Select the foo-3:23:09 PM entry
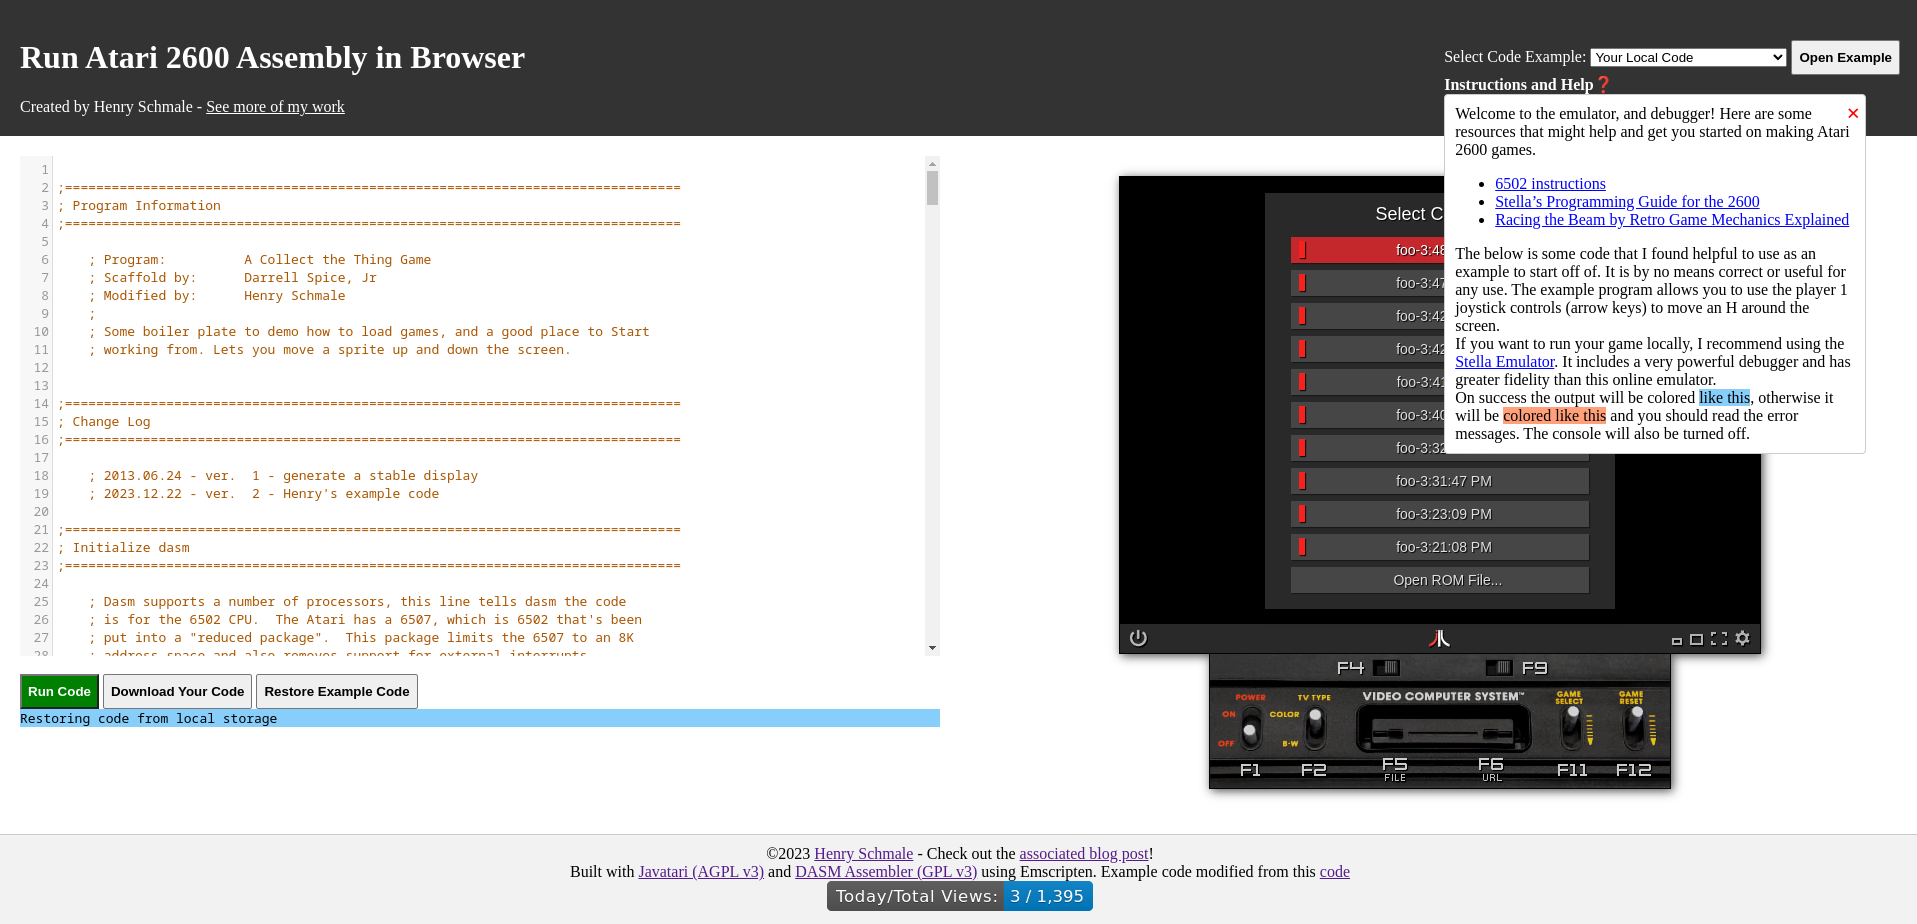This screenshot has height=924, width=1917. [1440, 514]
